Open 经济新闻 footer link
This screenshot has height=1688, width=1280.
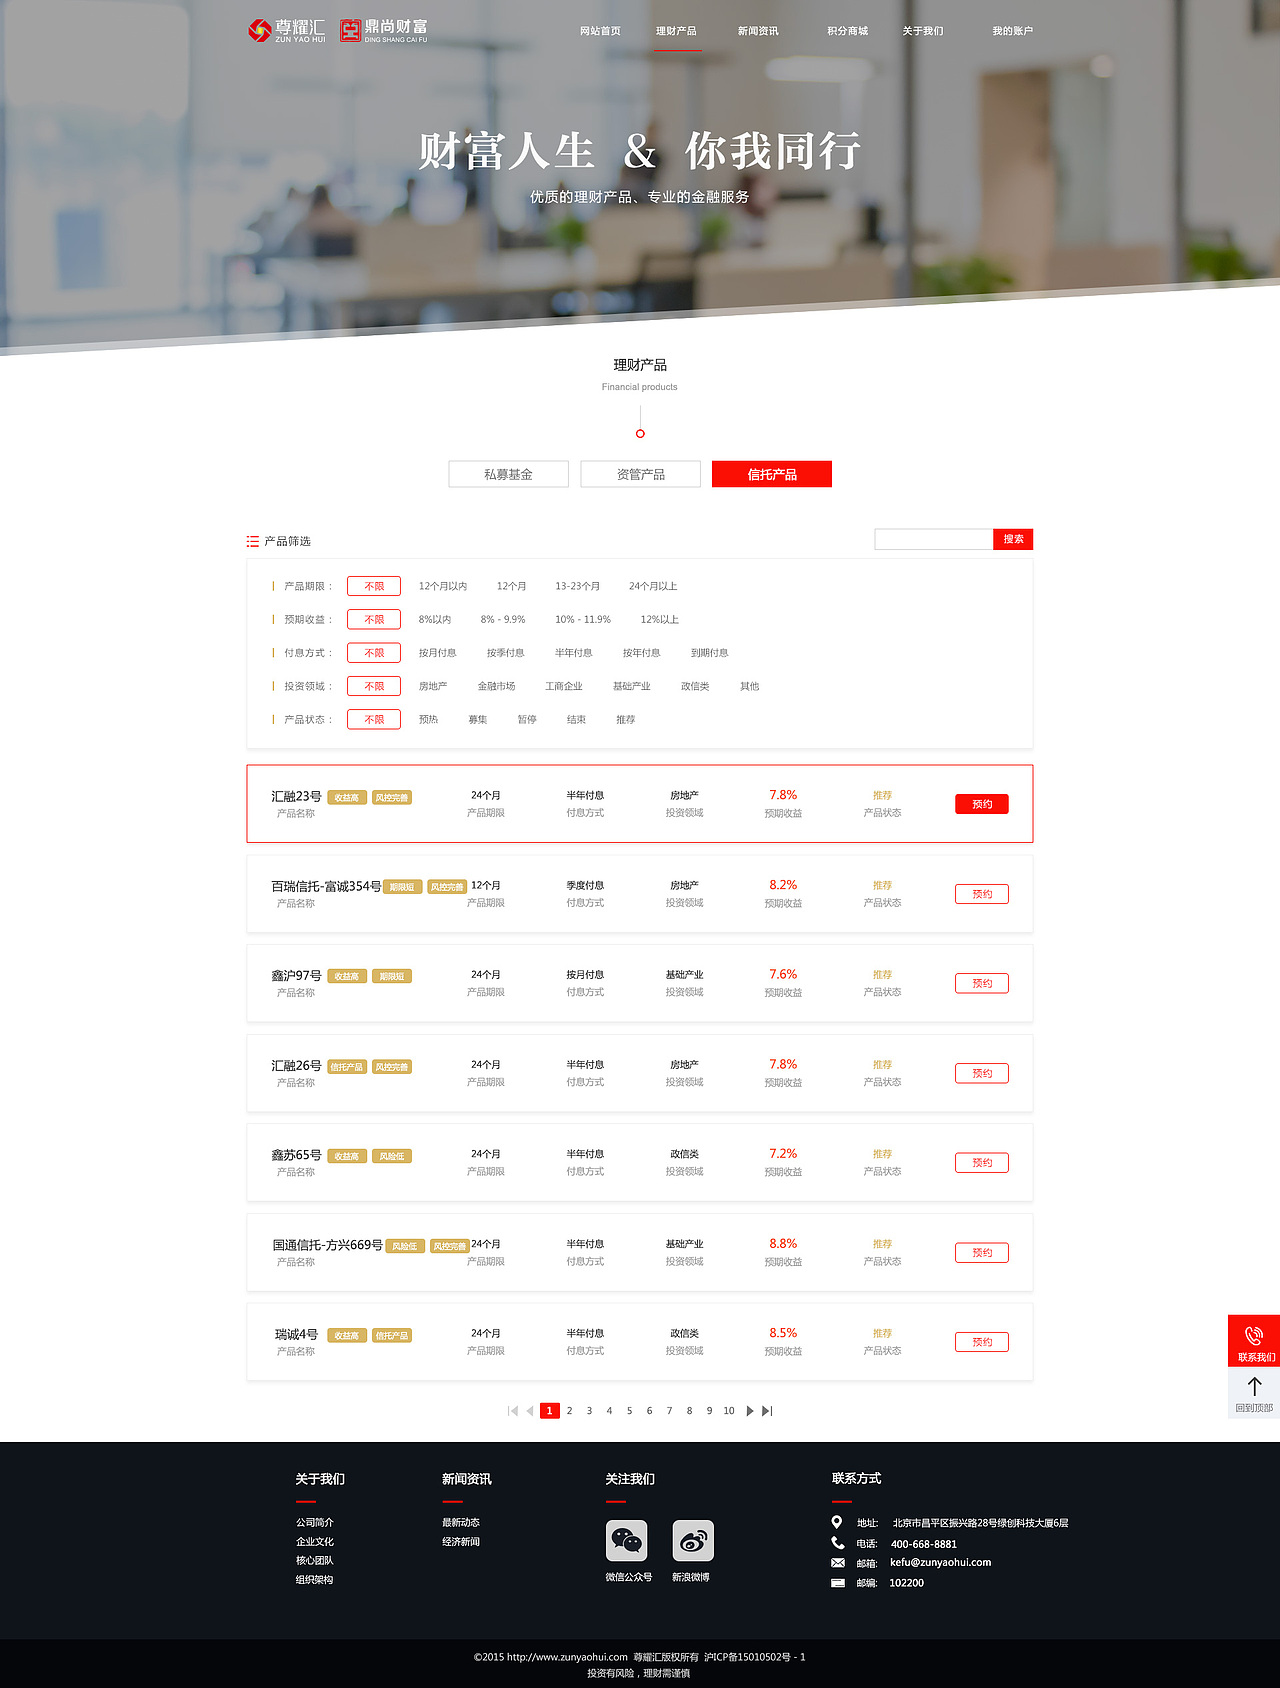click(x=461, y=1541)
